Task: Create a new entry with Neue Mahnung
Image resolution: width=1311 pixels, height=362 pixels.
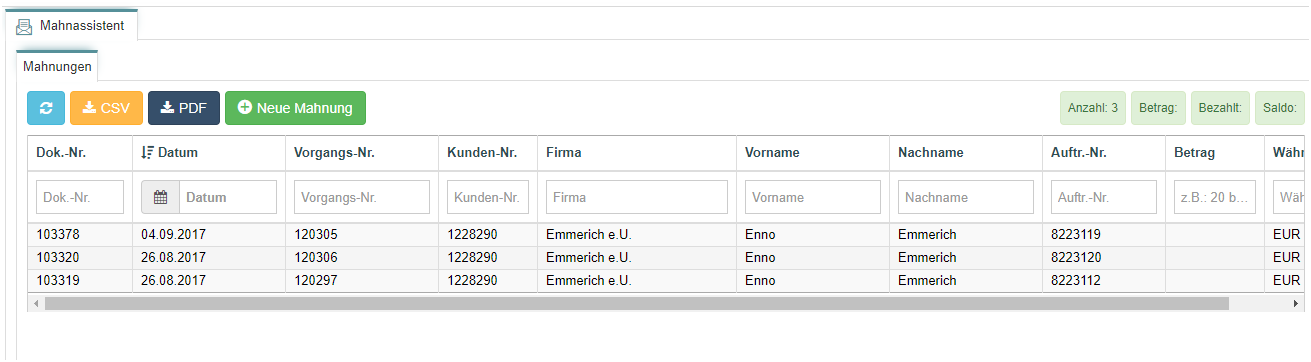Action: coord(295,108)
